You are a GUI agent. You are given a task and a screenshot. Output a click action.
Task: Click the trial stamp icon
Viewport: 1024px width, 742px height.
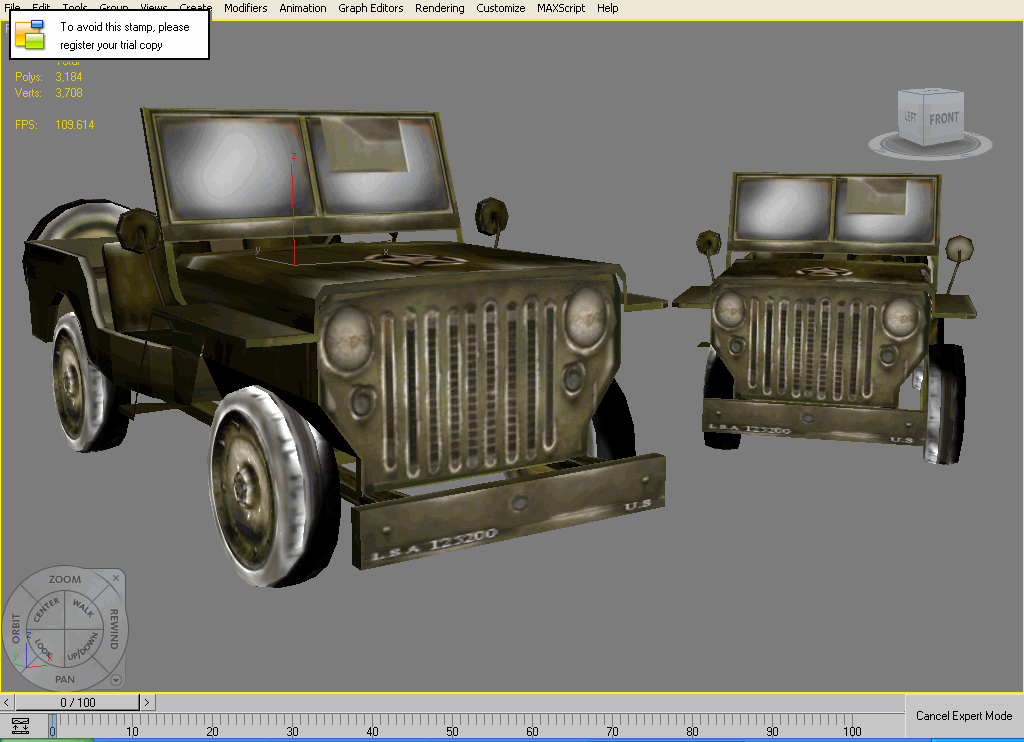click(30, 35)
